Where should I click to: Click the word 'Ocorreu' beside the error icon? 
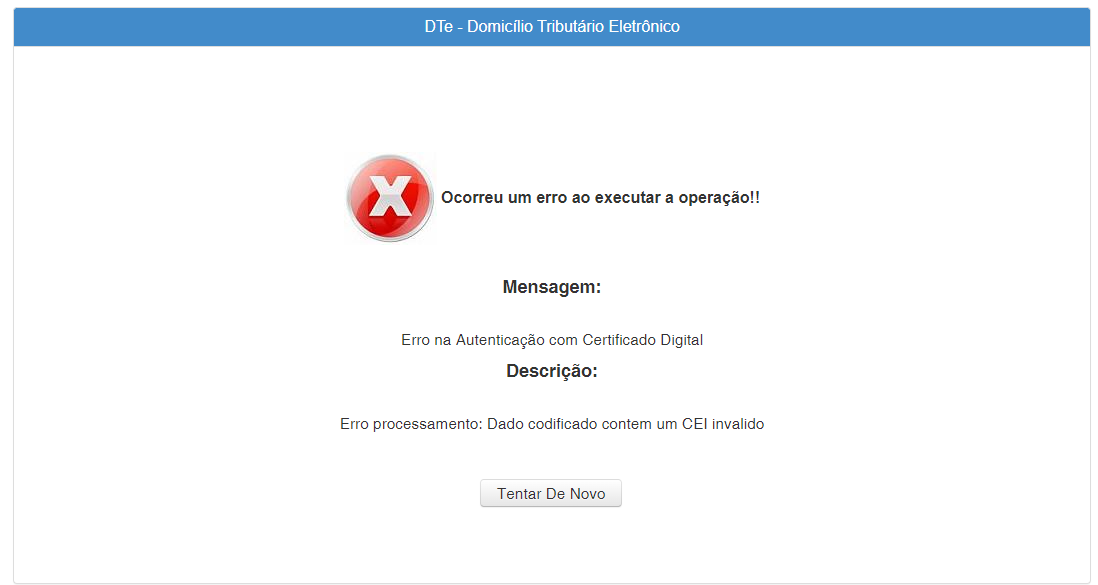pyautogui.click(x=472, y=198)
